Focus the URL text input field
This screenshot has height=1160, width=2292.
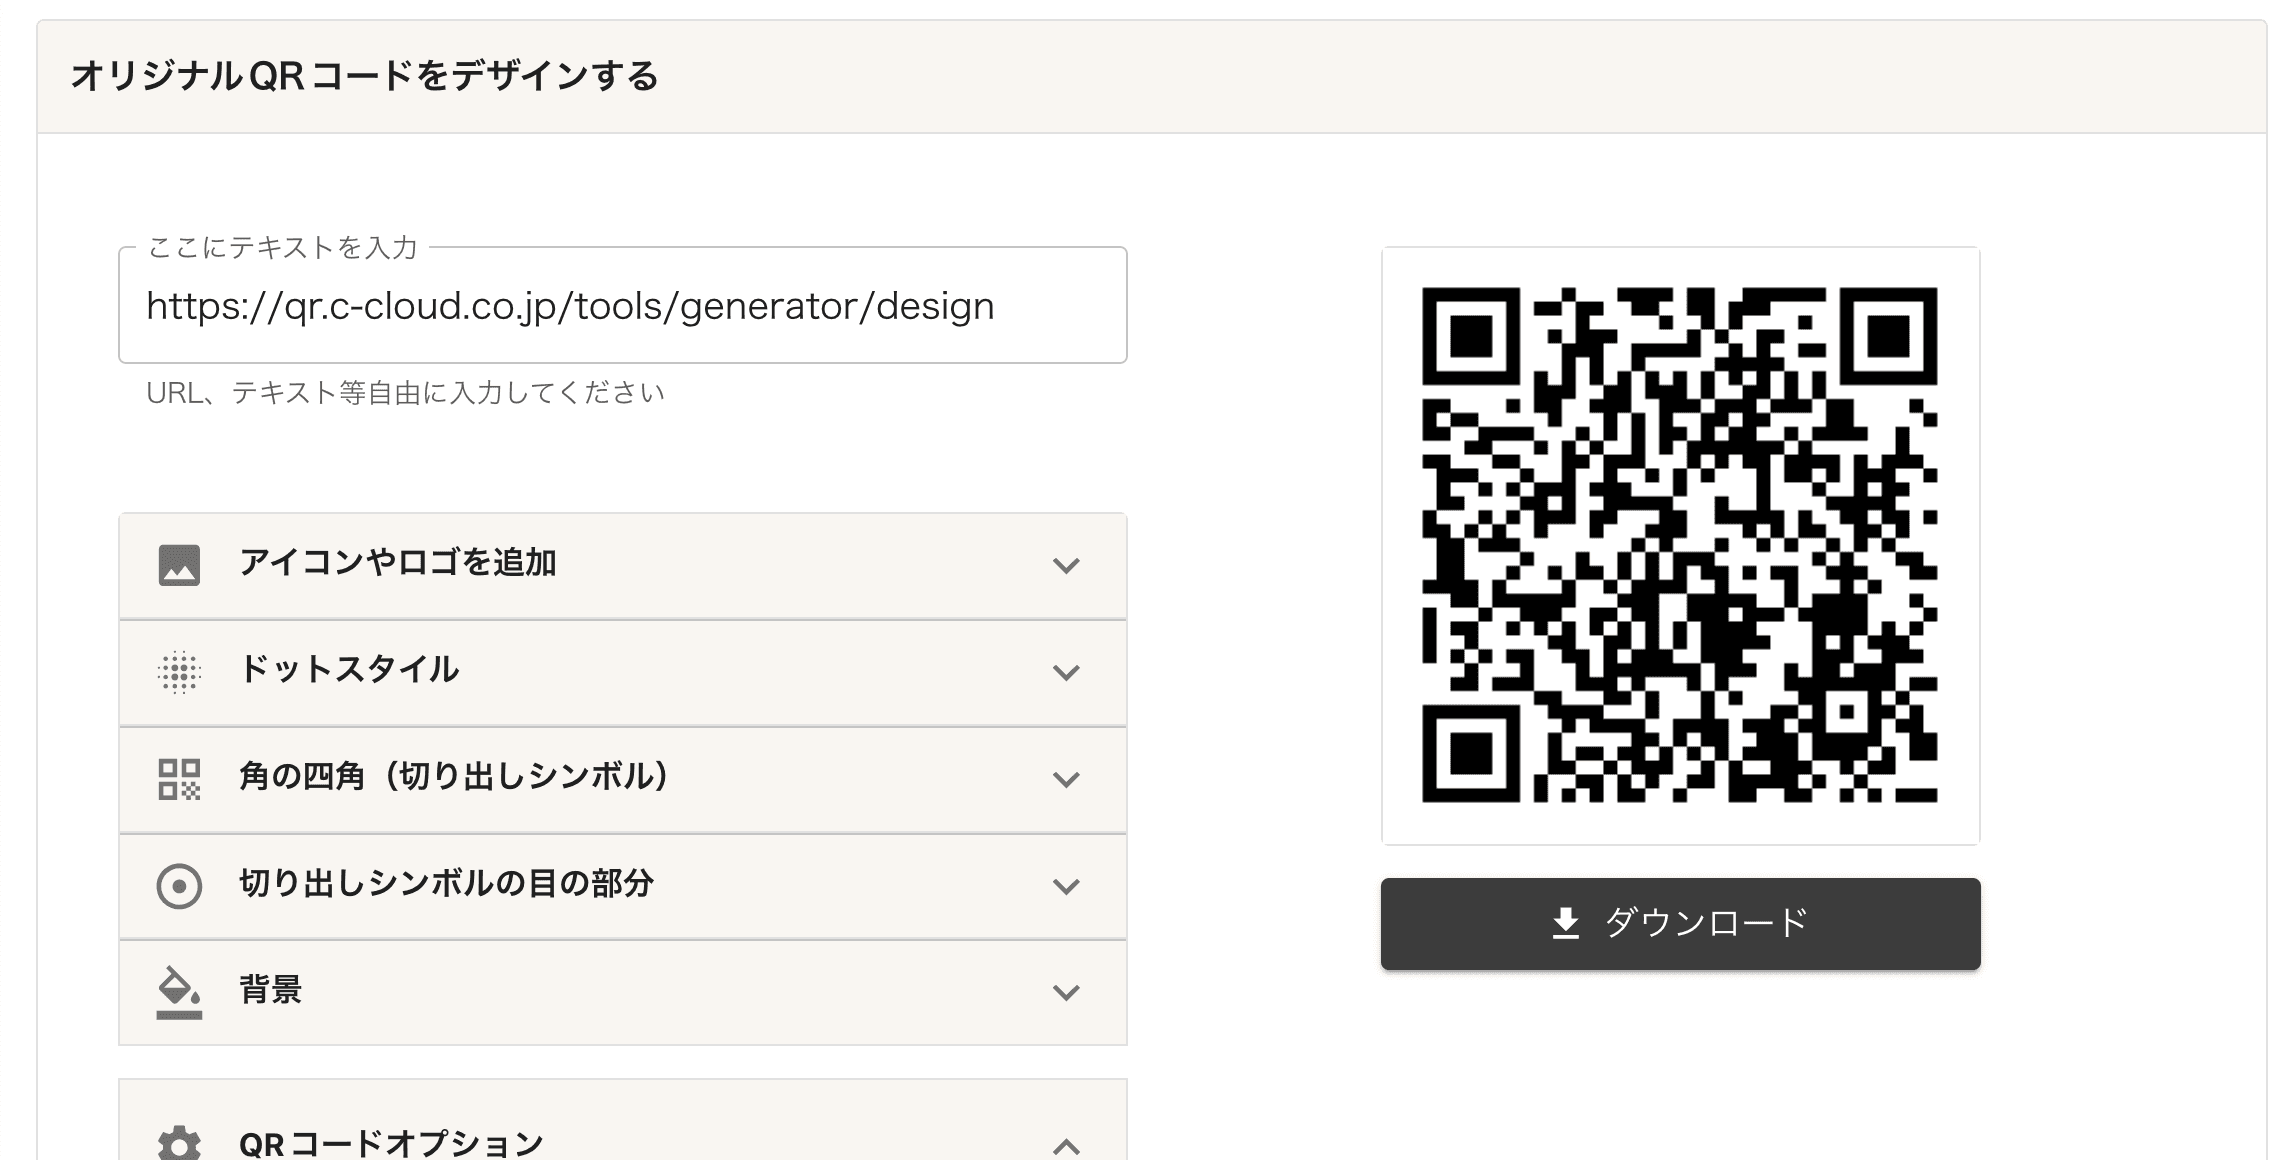tap(622, 305)
